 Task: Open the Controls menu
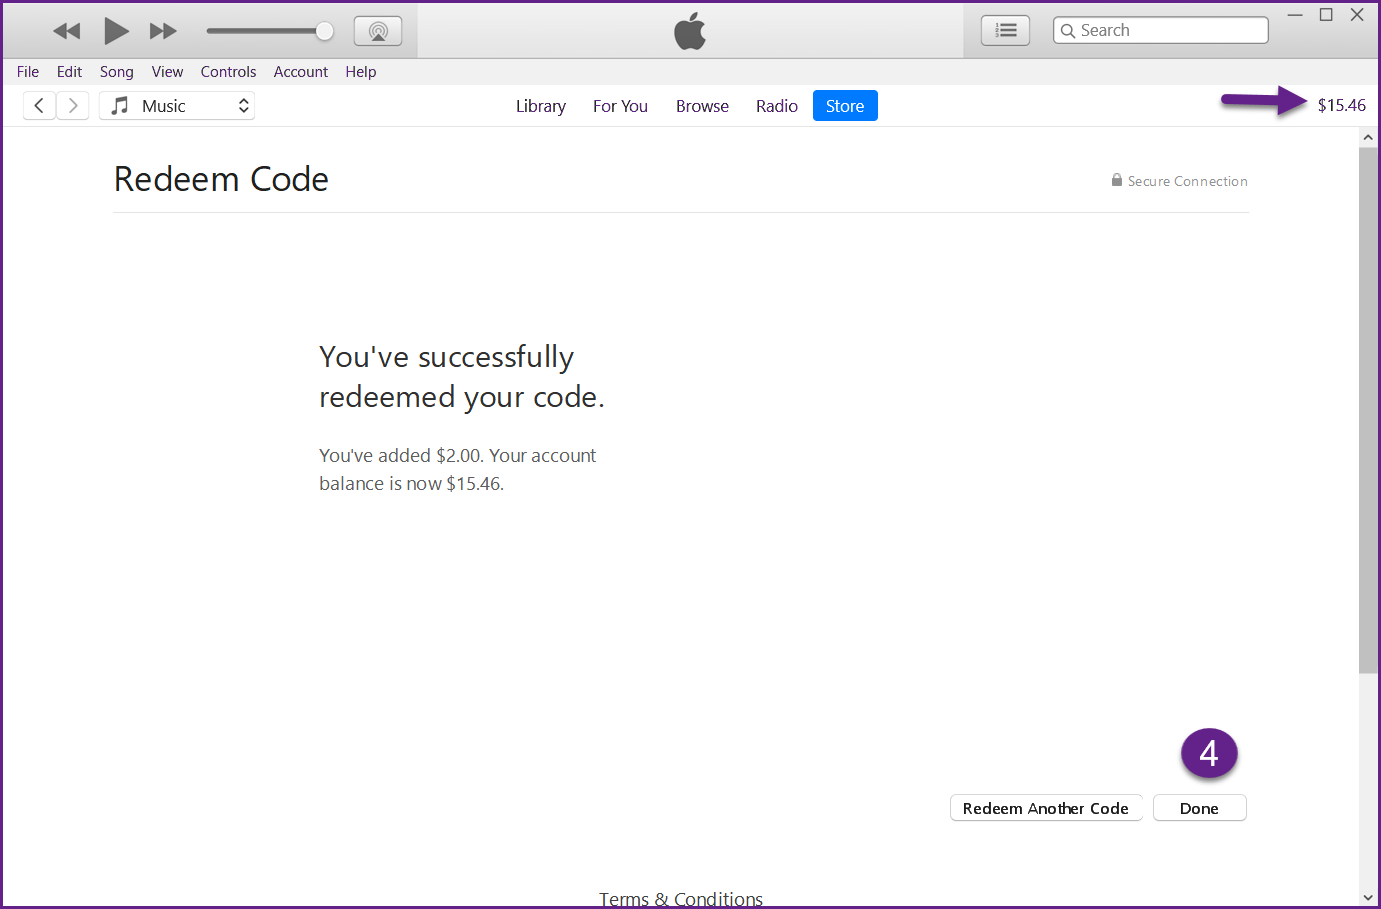pos(228,72)
